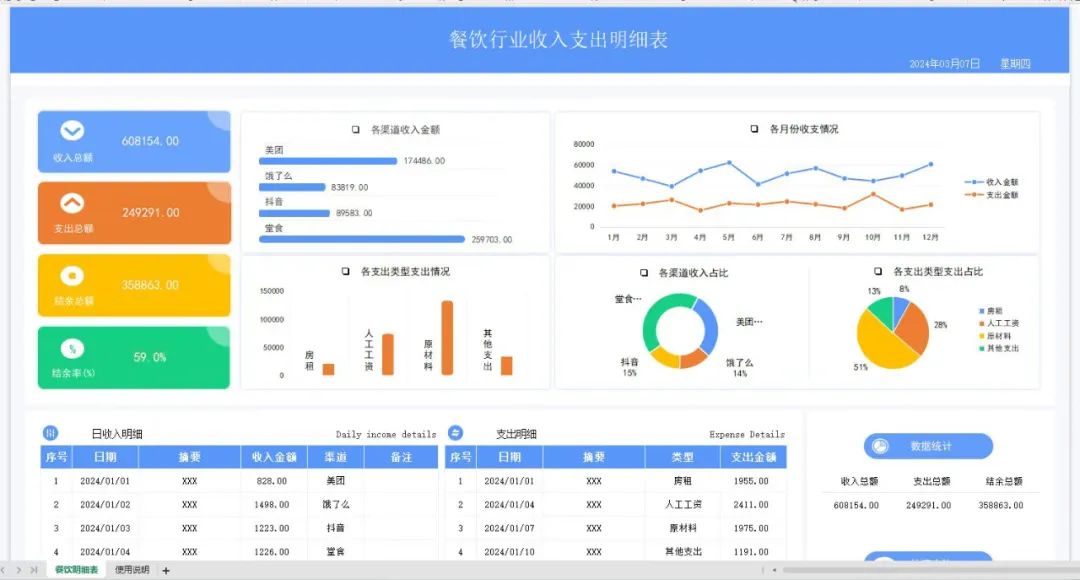Click the 类型 column header in expense table
Screen dimensions: 1080x580
pos(683,457)
